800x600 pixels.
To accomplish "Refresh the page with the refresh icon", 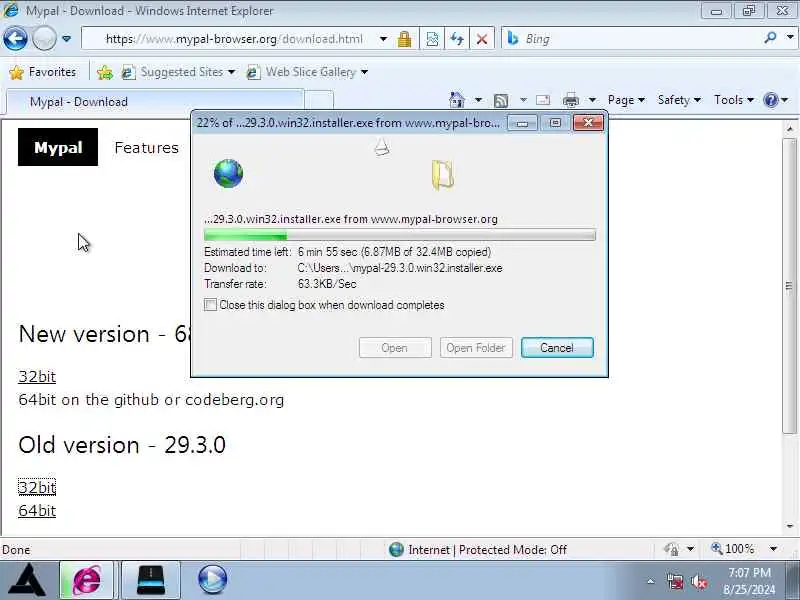I will tap(457, 39).
